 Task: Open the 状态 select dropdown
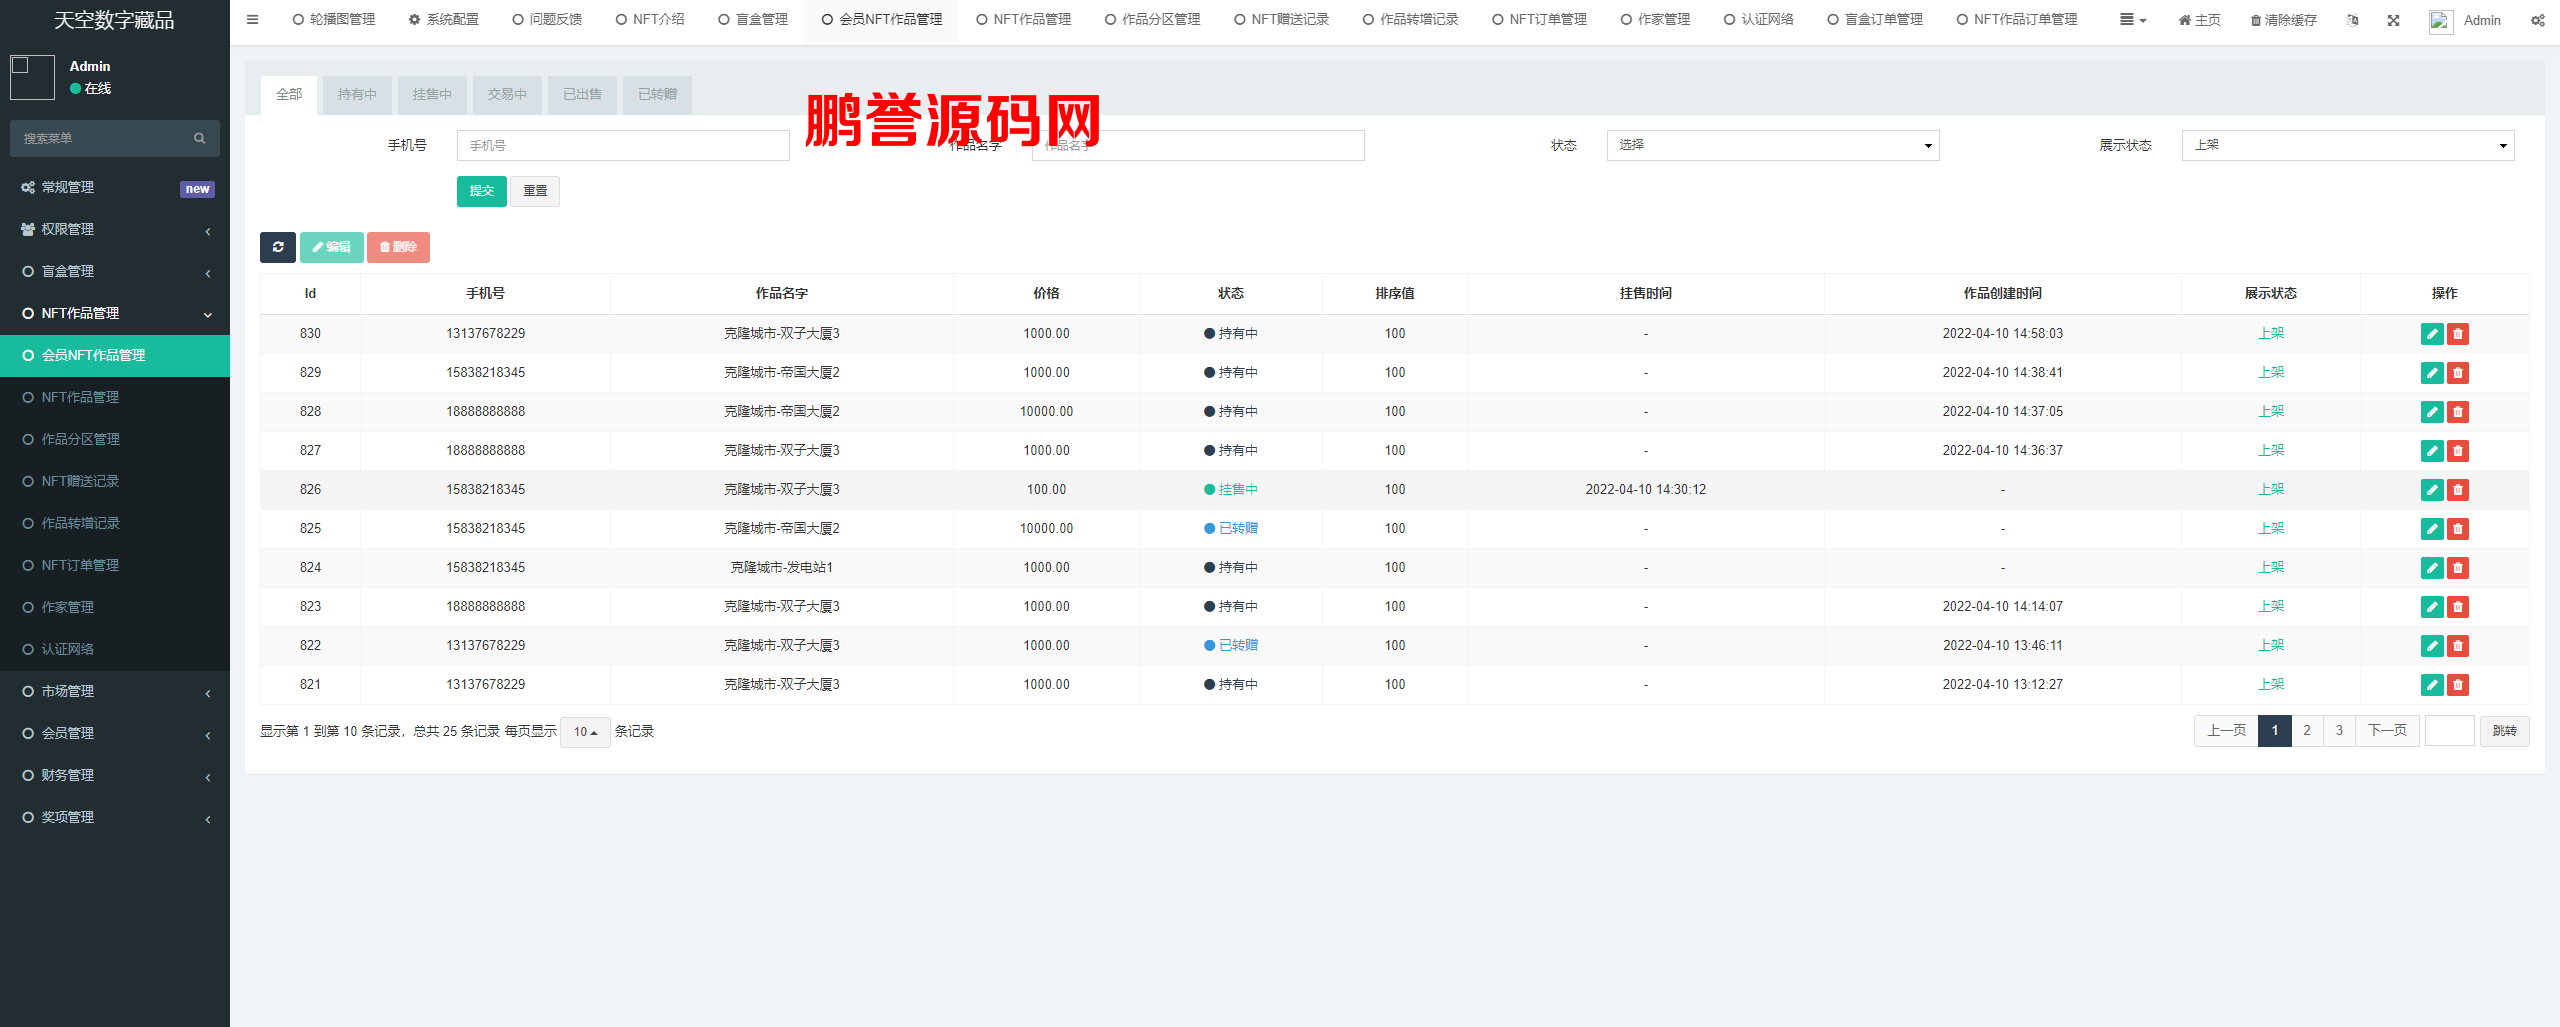pos(1773,145)
